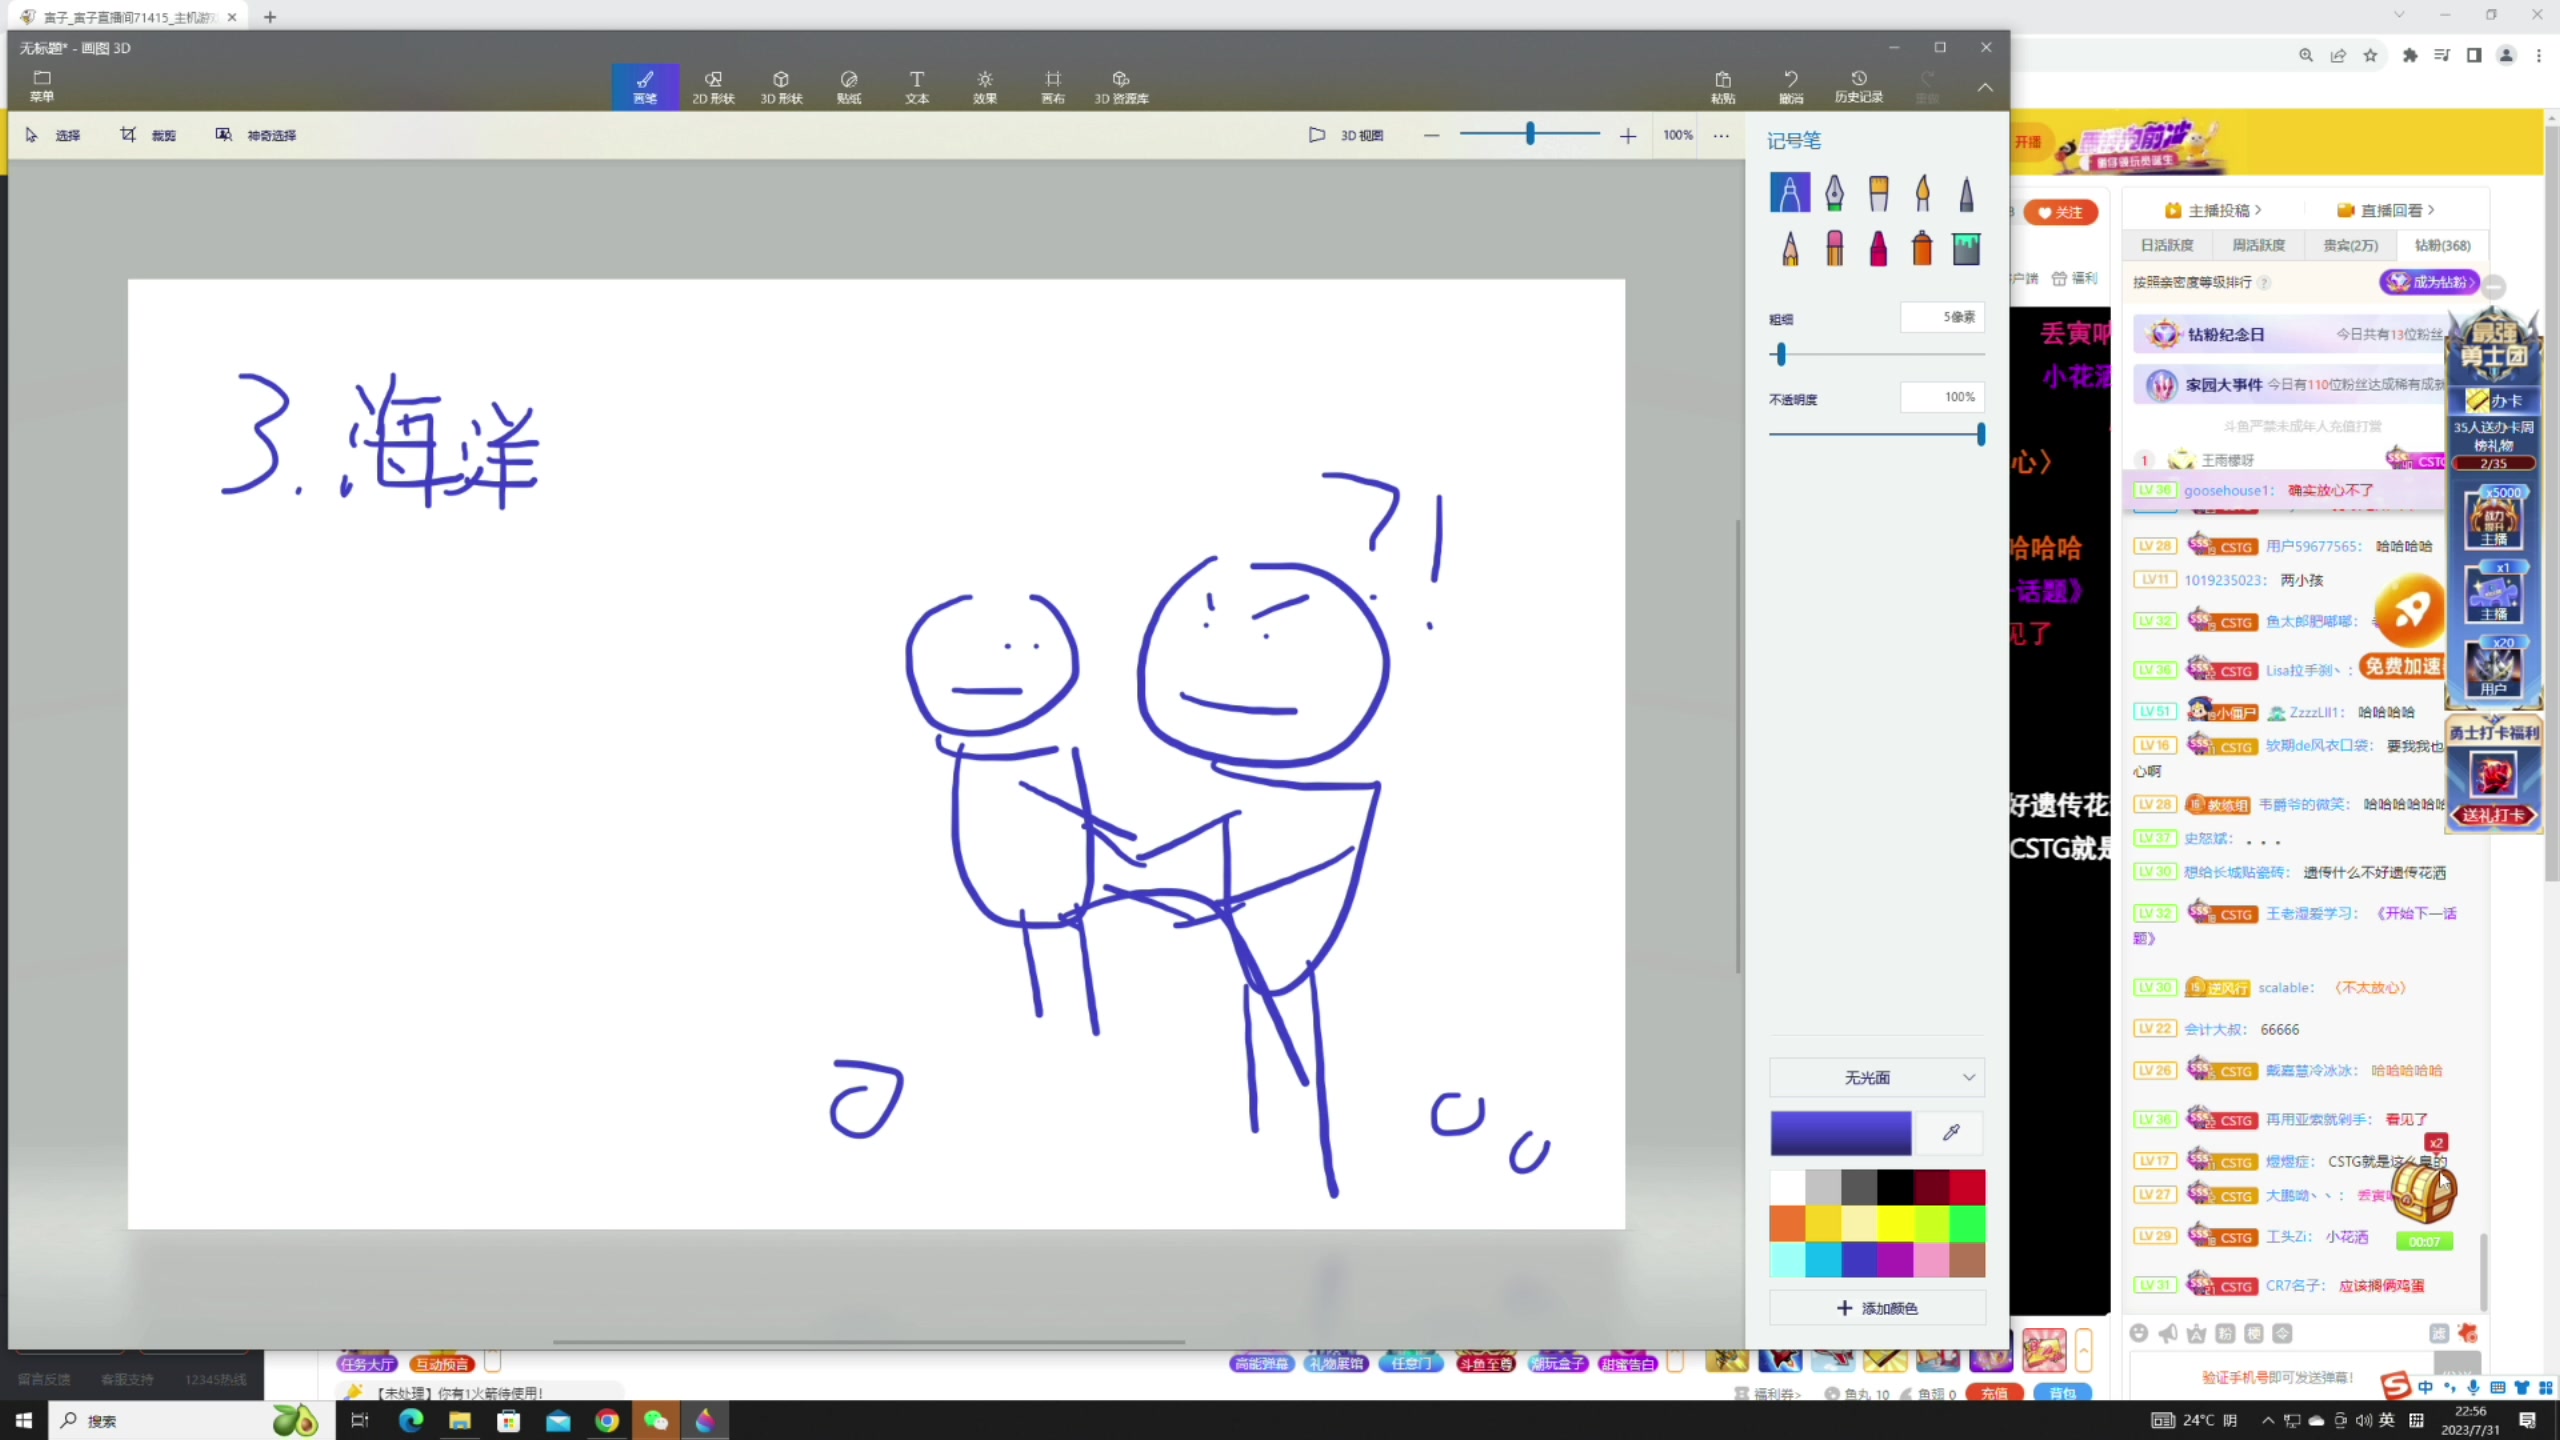Expand the 无光面 material dropdown
2560x1440 pixels.
point(1877,1077)
